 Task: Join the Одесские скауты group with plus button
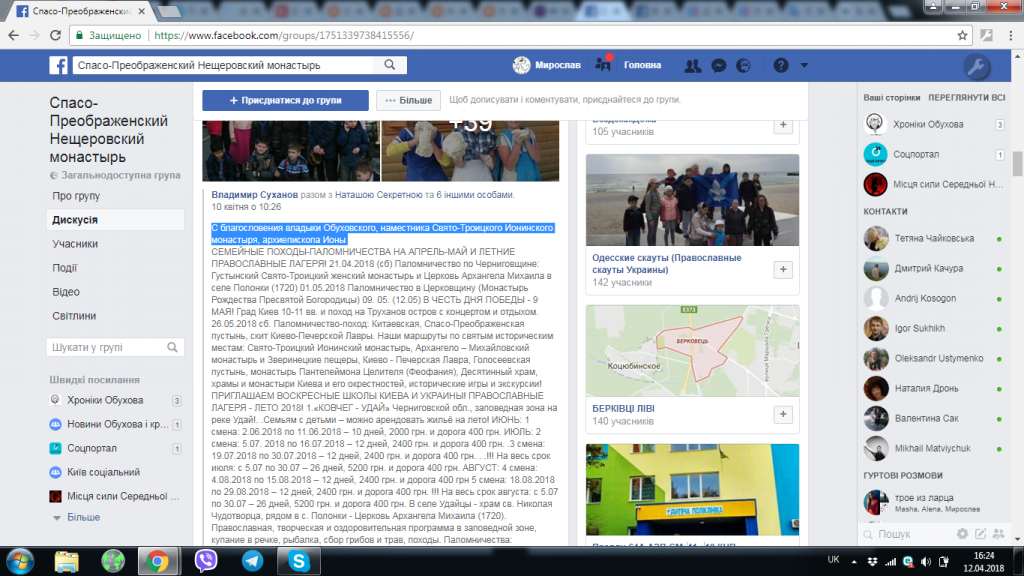coord(783,270)
